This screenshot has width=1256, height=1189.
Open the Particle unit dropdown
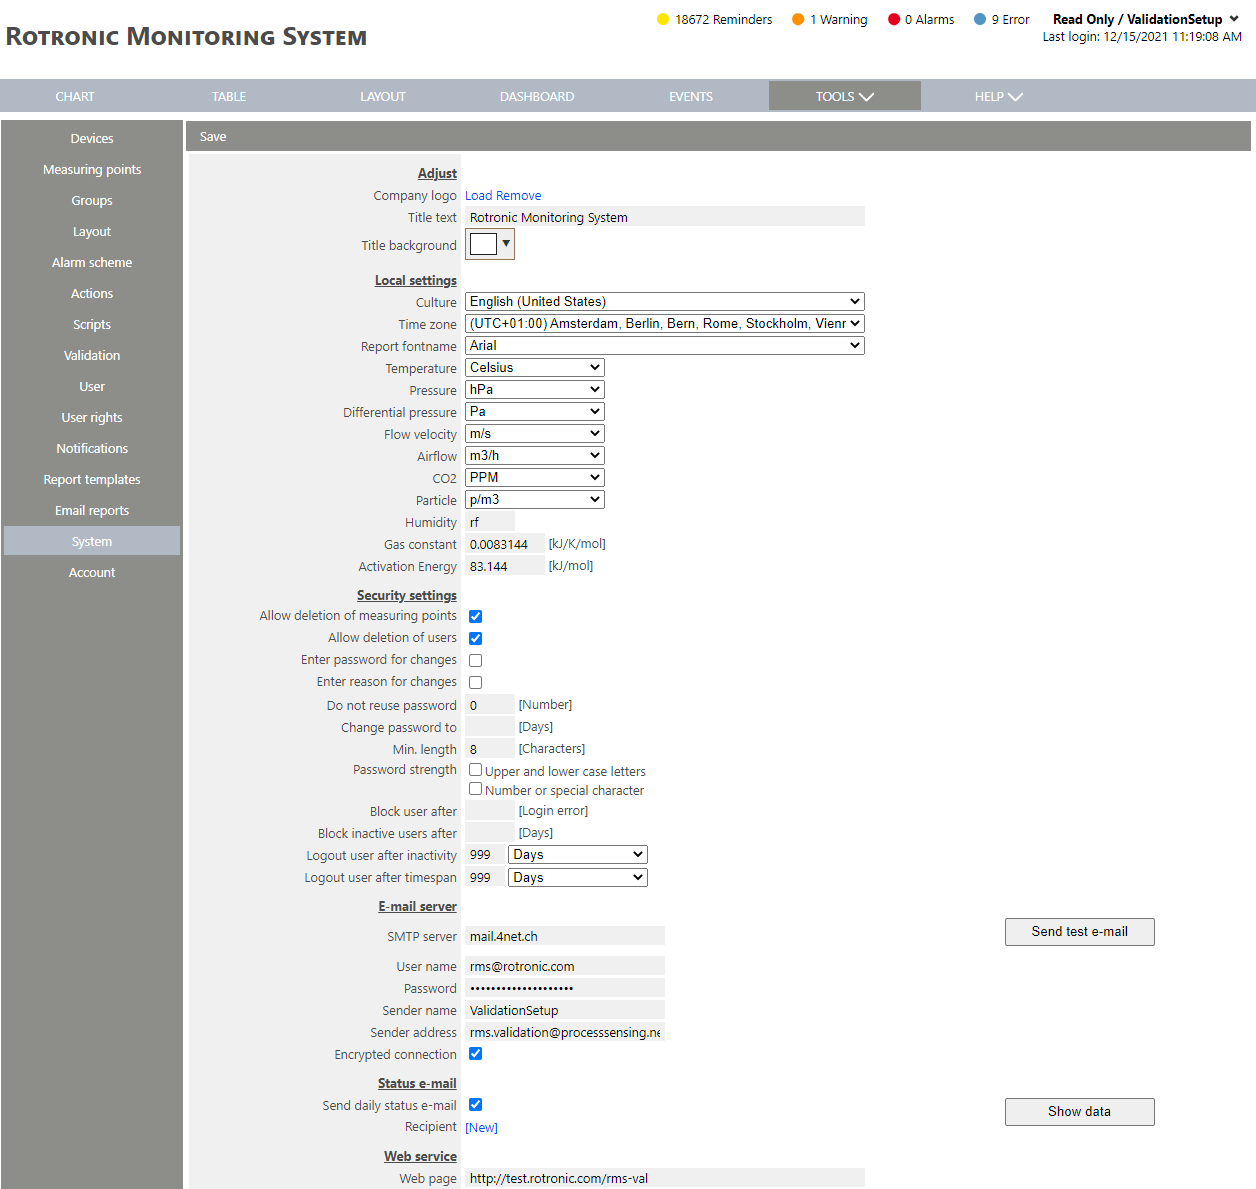click(x=535, y=499)
